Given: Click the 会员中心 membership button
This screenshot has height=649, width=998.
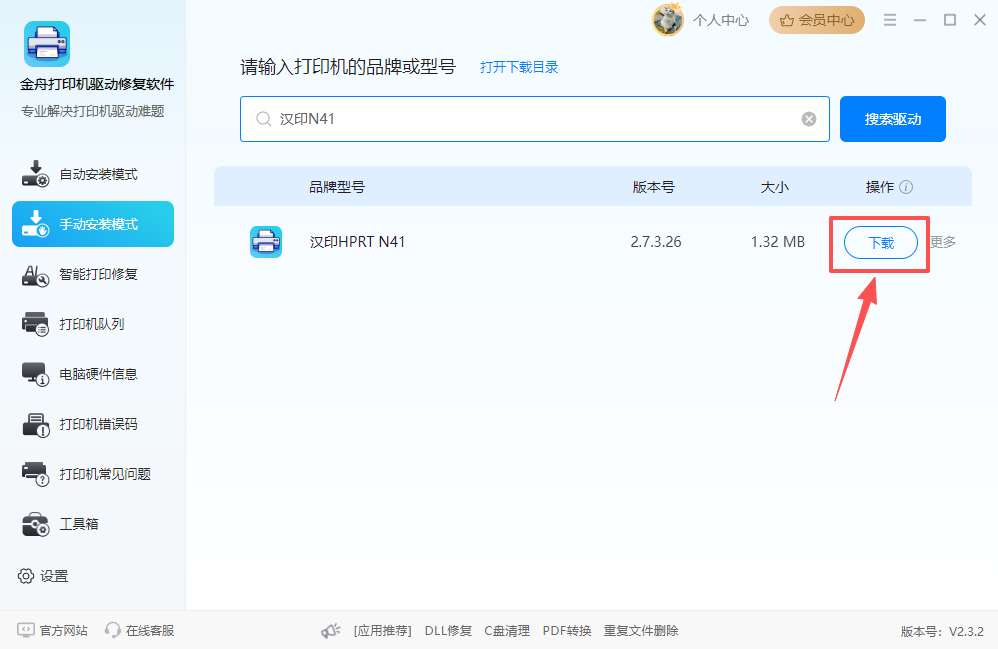Looking at the screenshot, I should coord(817,20).
